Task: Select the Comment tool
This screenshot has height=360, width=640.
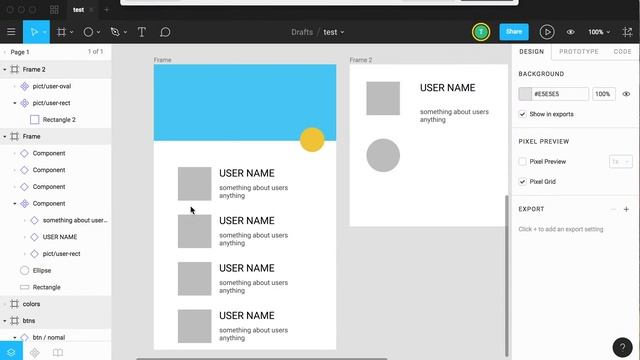Action: (x=165, y=32)
